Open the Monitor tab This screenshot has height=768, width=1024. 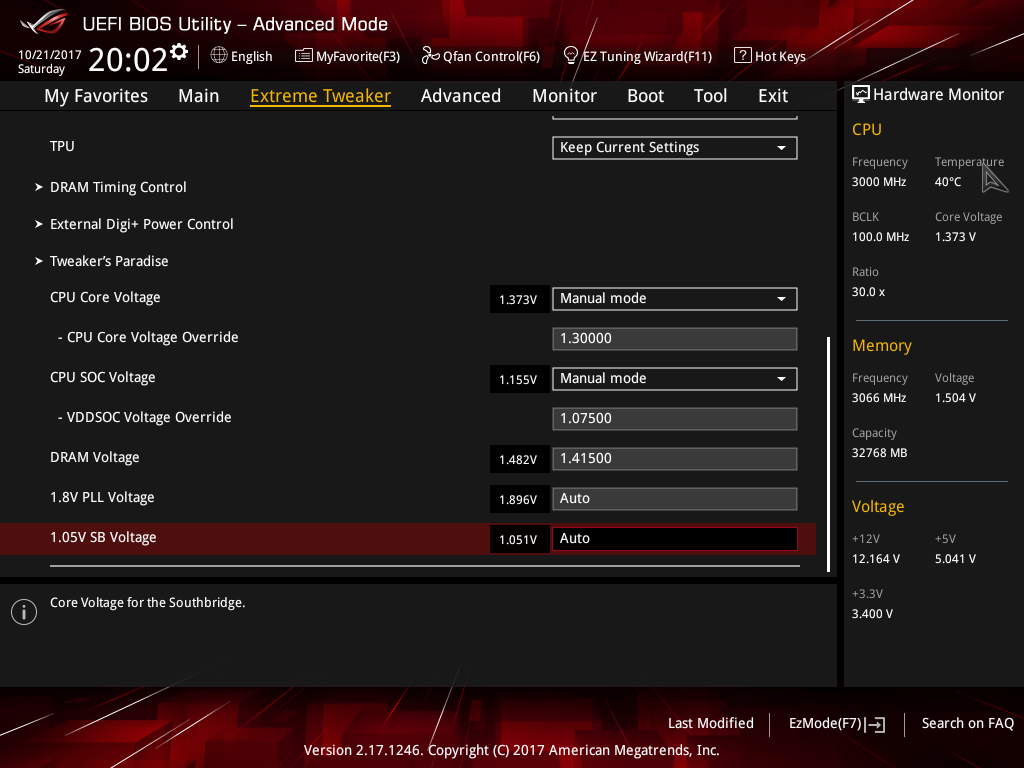564,96
